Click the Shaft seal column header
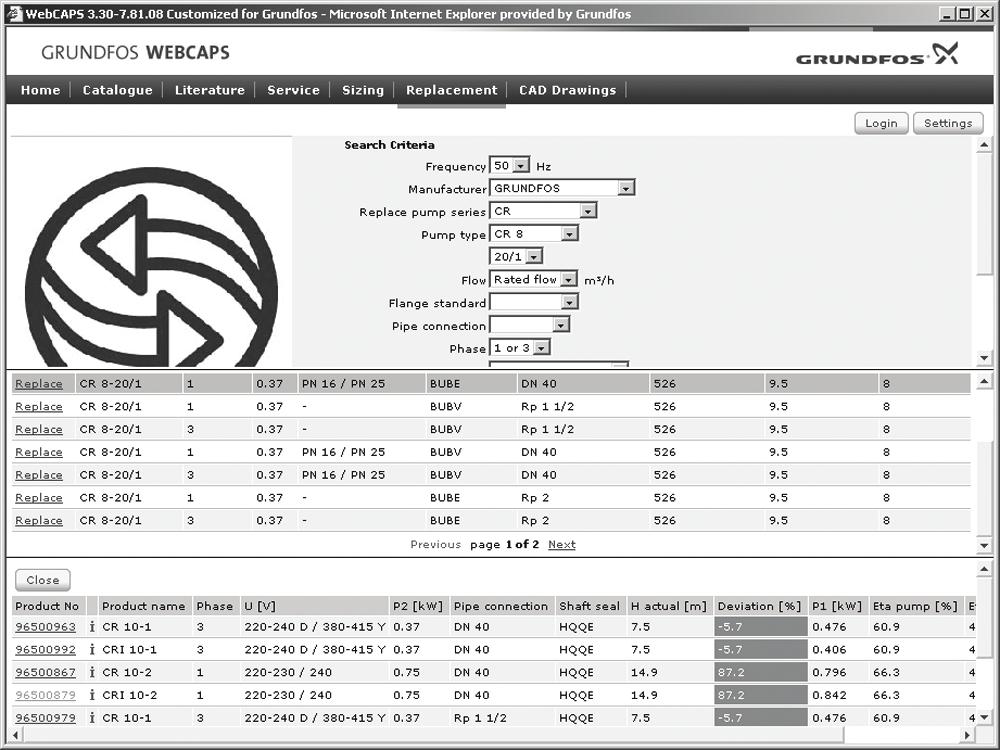 coord(589,606)
